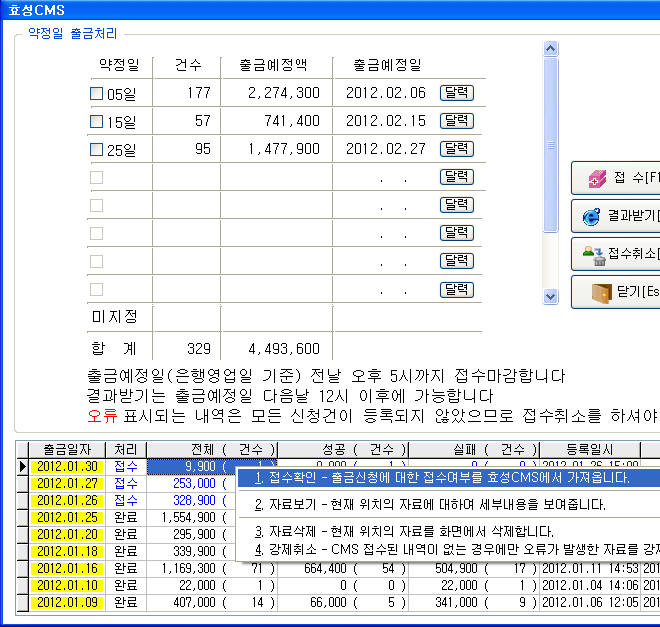660x627 pixels.
Task: Click the 닫기 door icon
Action: pyautogui.click(x=601, y=293)
